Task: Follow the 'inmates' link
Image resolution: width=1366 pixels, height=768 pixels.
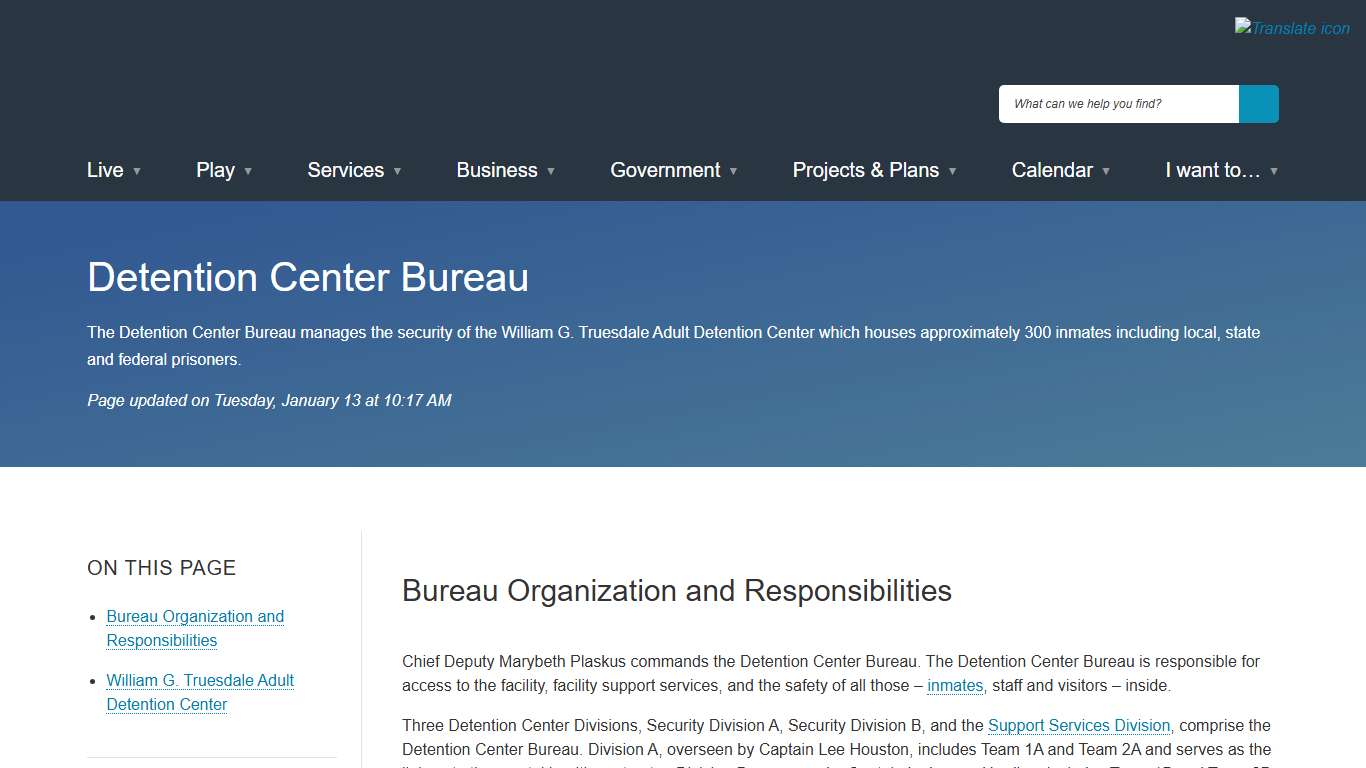Action: point(955,686)
